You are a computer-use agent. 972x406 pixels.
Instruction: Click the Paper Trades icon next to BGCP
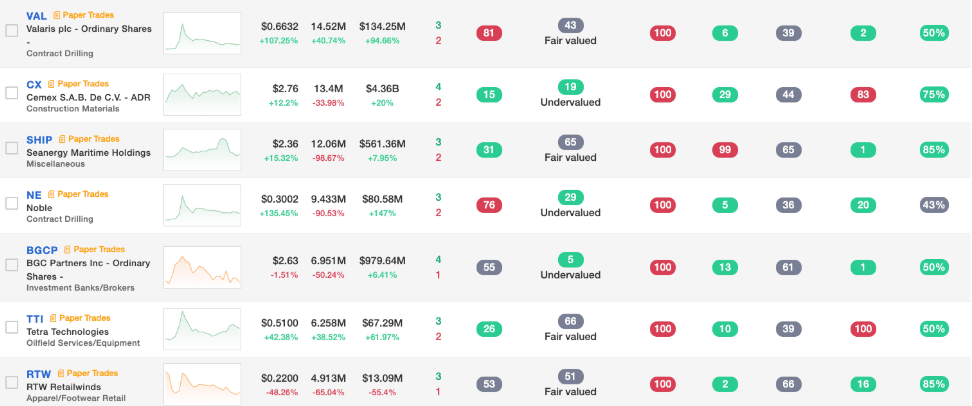point(68,249)
